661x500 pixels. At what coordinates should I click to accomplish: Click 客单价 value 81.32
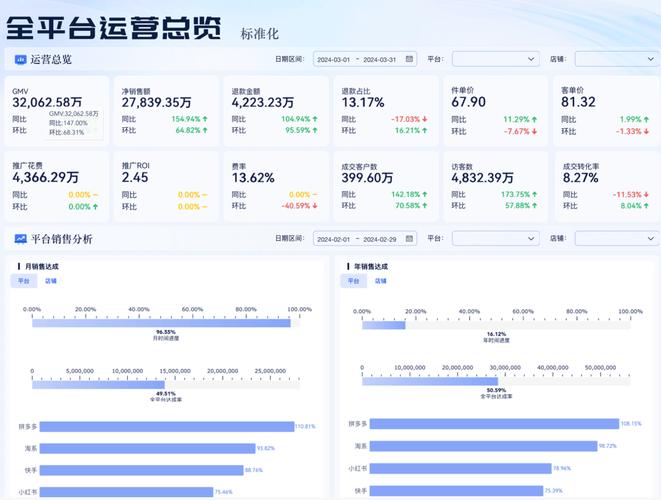click(x=578, y=102)
